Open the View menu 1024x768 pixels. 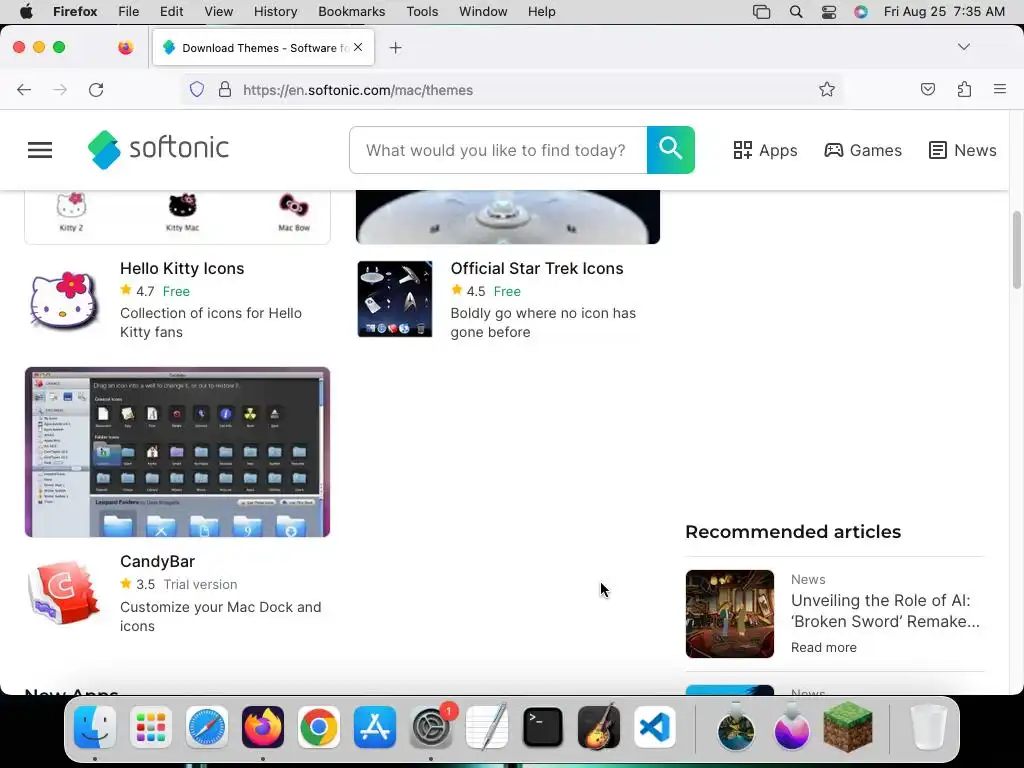click(218, 12)
